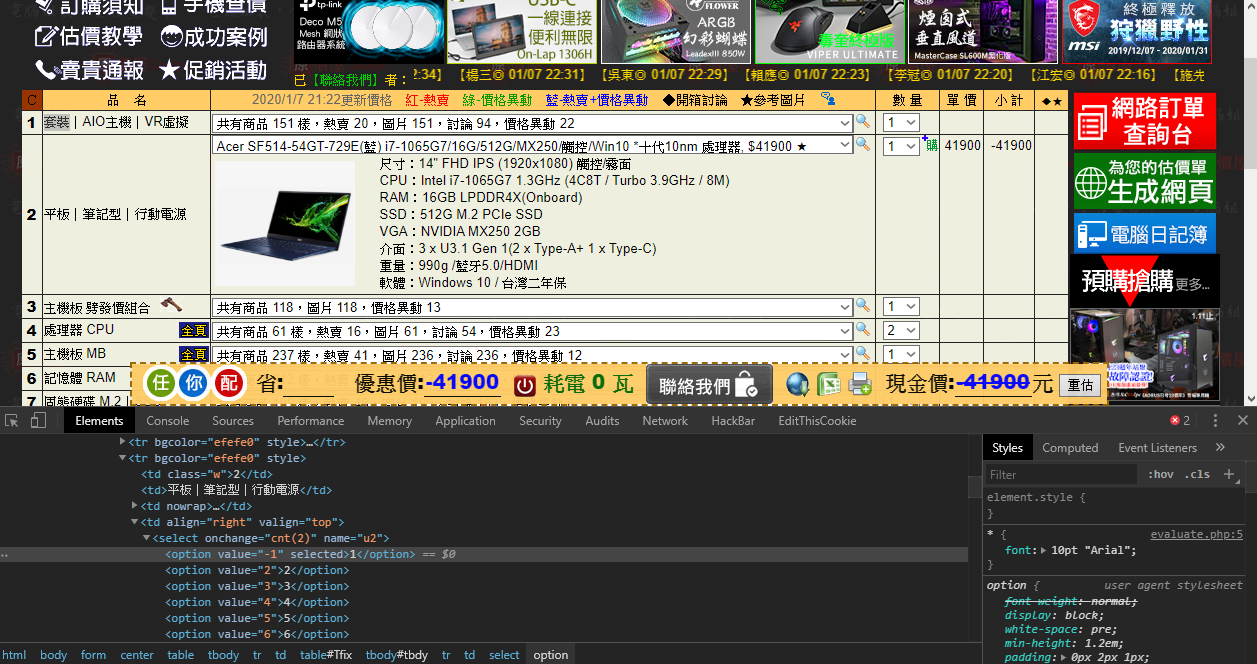Show more Styles pane tabs chevron
The height and width of the screenshot is (664, 1257).
click(x=1220, y=447)
